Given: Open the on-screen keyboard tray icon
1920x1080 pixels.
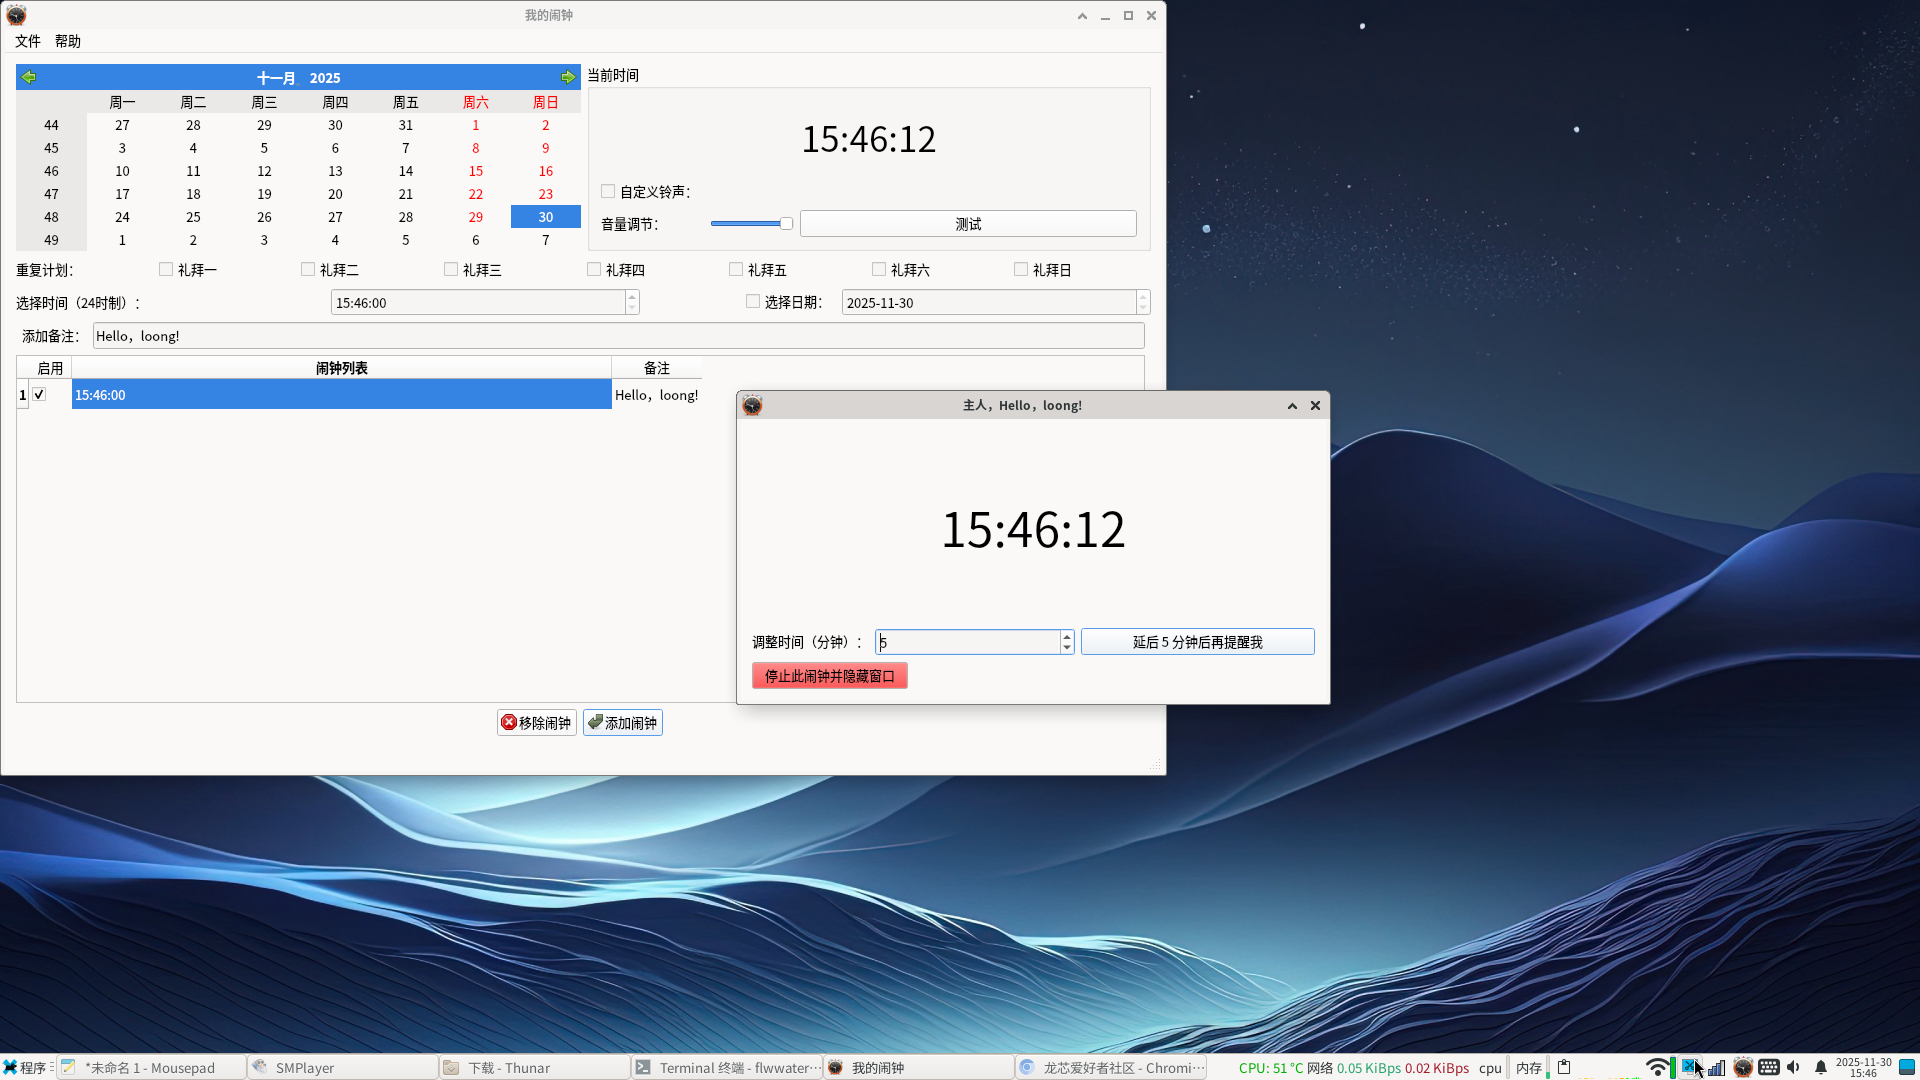Looking at the screenshot, I should coord(1769,1067).
